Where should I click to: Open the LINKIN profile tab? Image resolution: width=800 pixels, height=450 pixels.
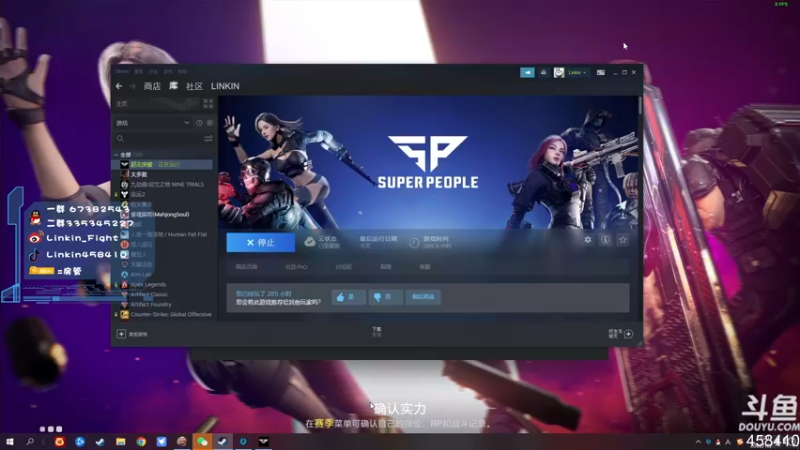pyautogui.click(x=225, y=86)
